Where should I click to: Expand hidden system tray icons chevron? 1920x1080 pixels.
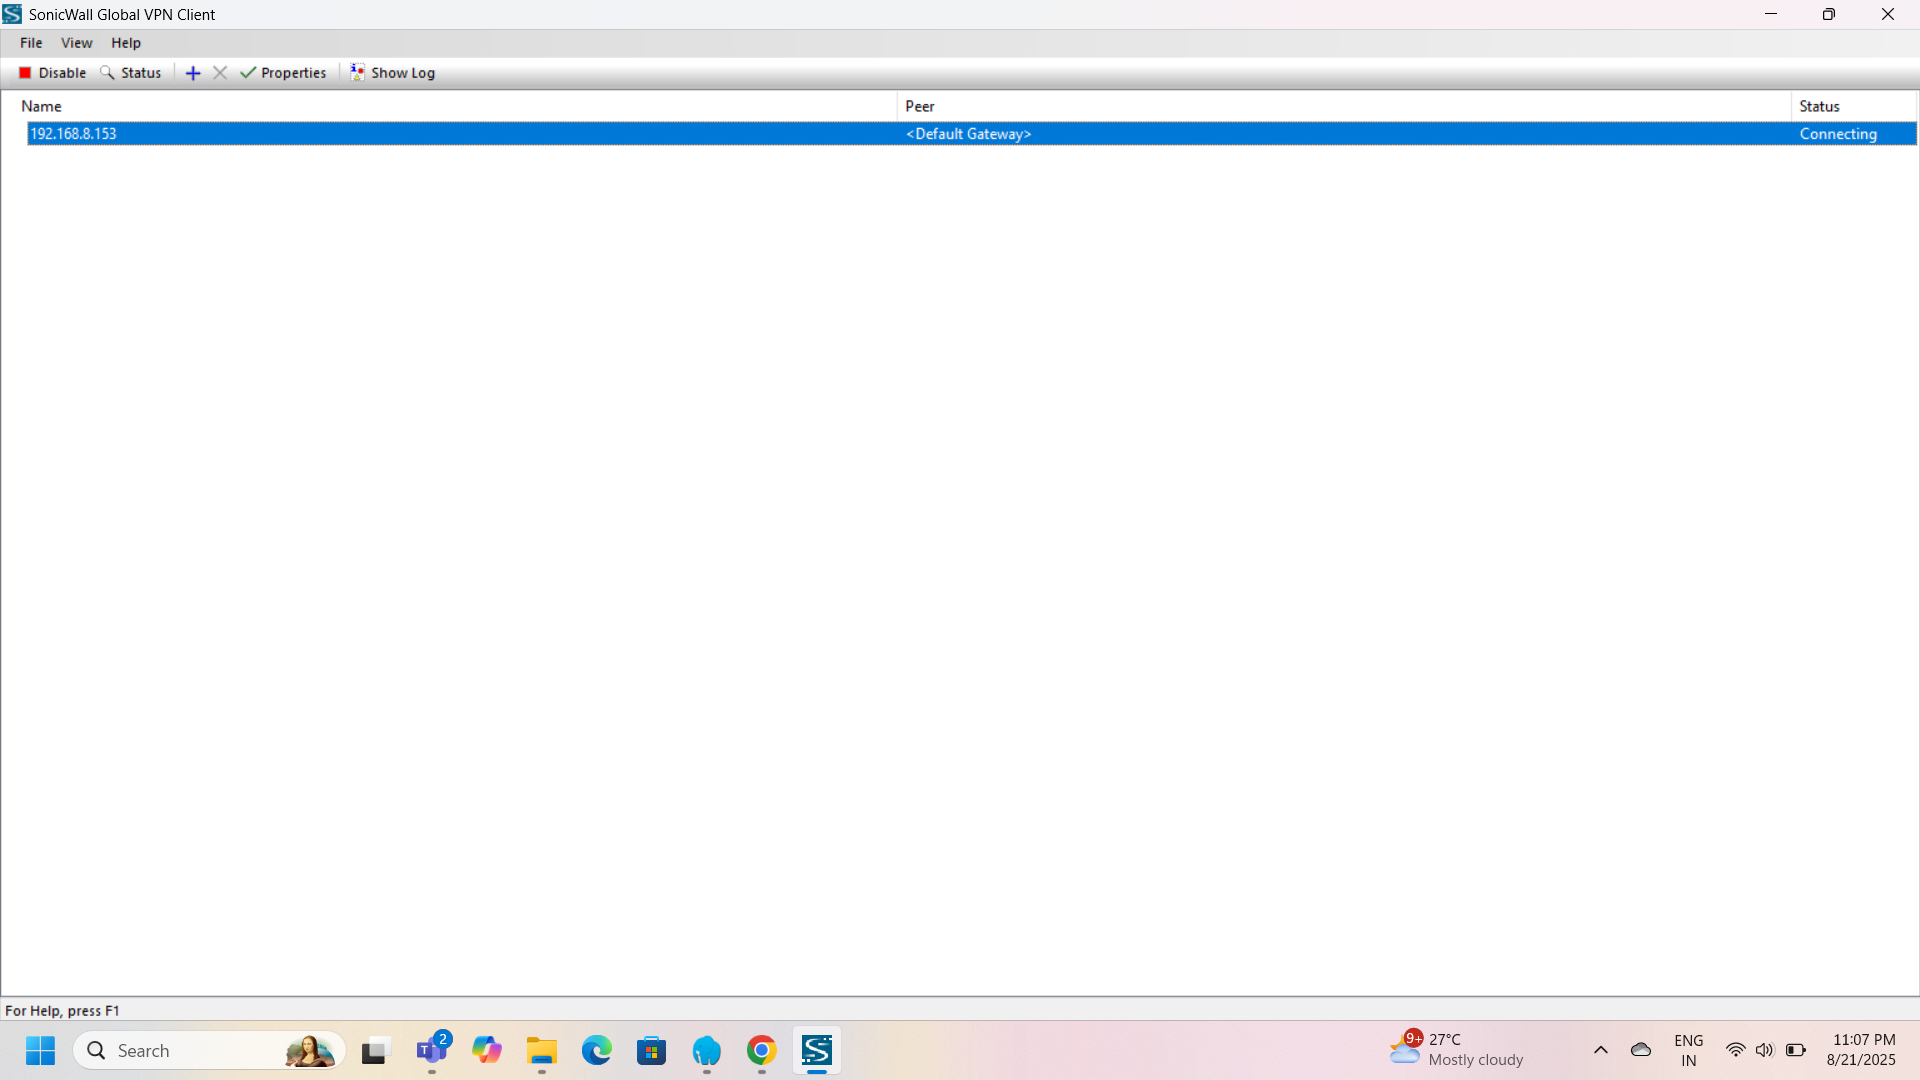(1600, 1050)
